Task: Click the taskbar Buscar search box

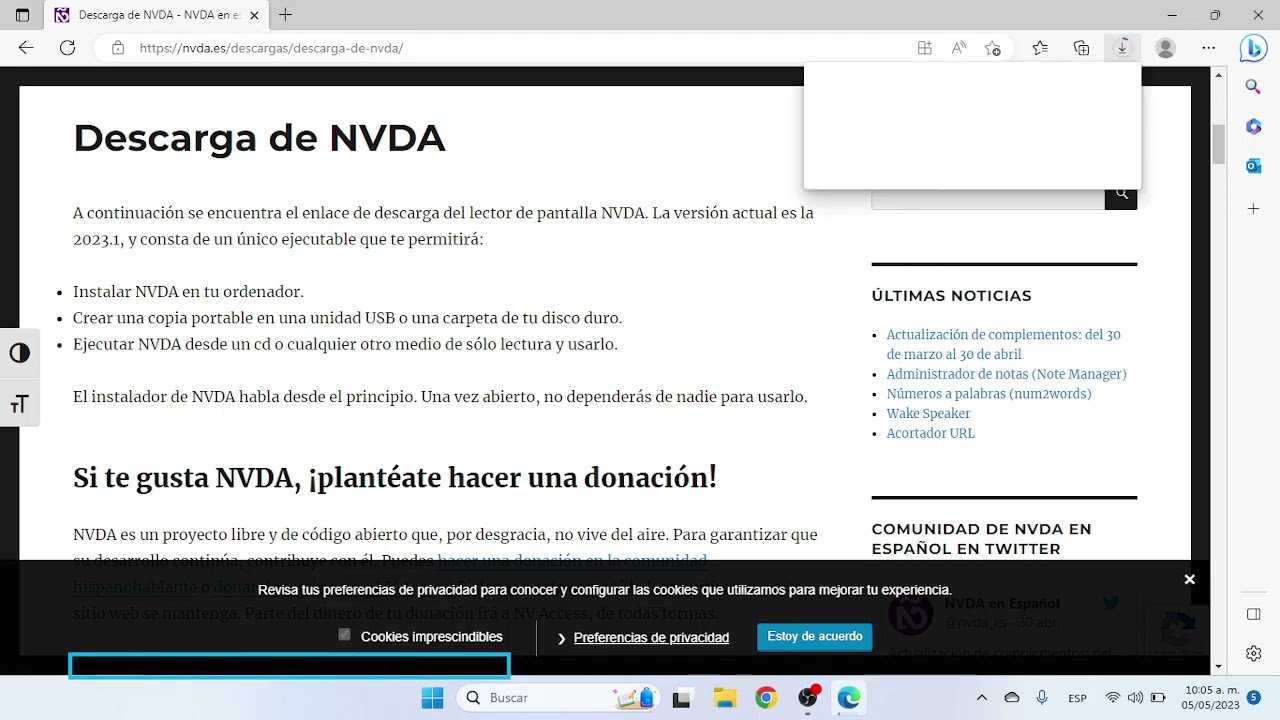Action: pos(558,698)
